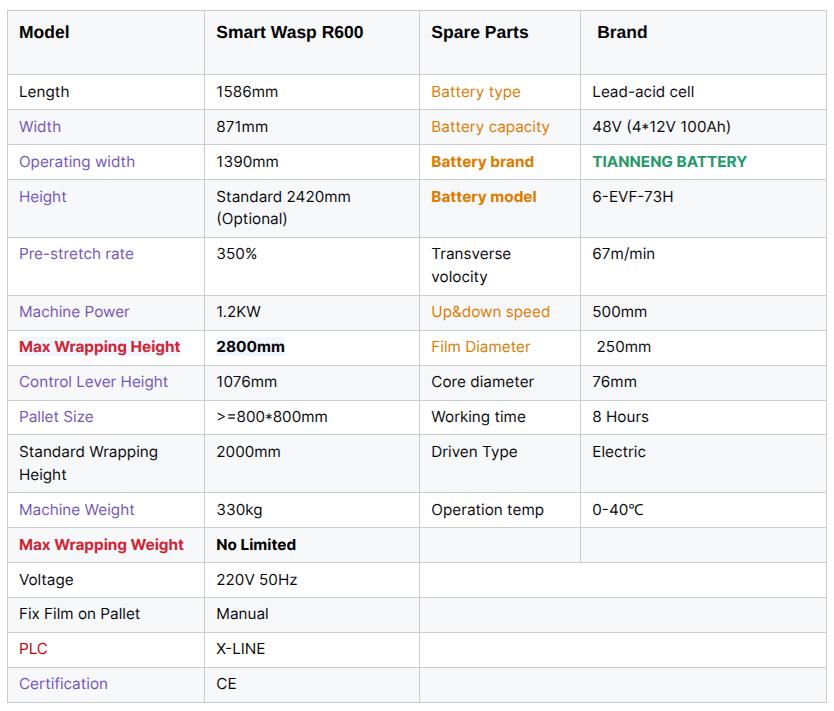The width and height of the screenshot is (834, 711).
Task: Click the Battery model label
Action: click(483, 197)
